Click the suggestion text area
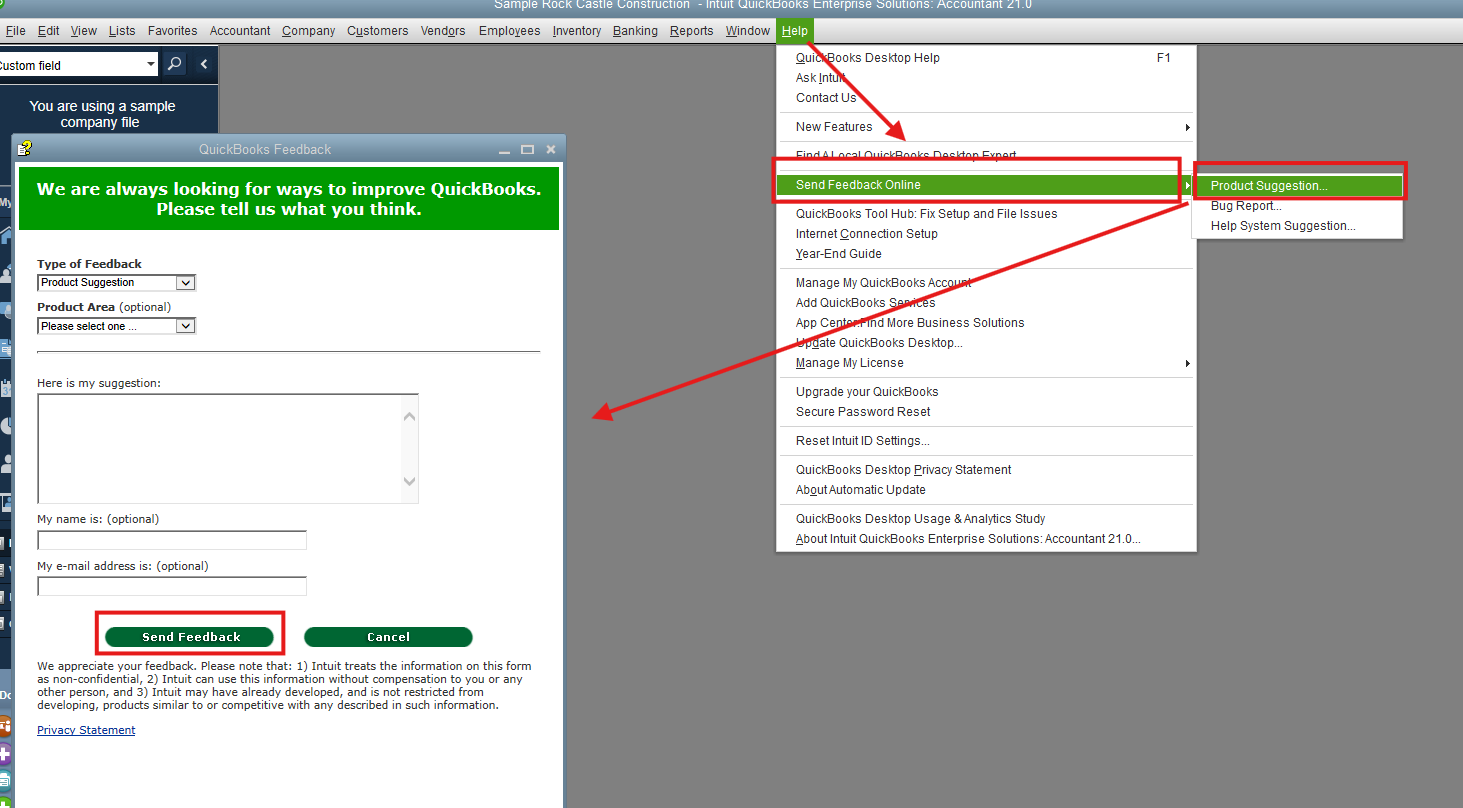This screenshot has height=808, width=1463. pyautogui.click(x=219, y=448)
